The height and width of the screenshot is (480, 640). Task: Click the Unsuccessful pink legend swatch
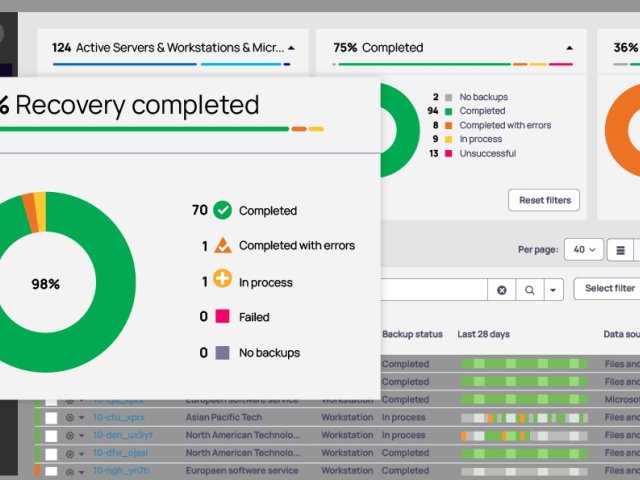(x=448, y=153)
